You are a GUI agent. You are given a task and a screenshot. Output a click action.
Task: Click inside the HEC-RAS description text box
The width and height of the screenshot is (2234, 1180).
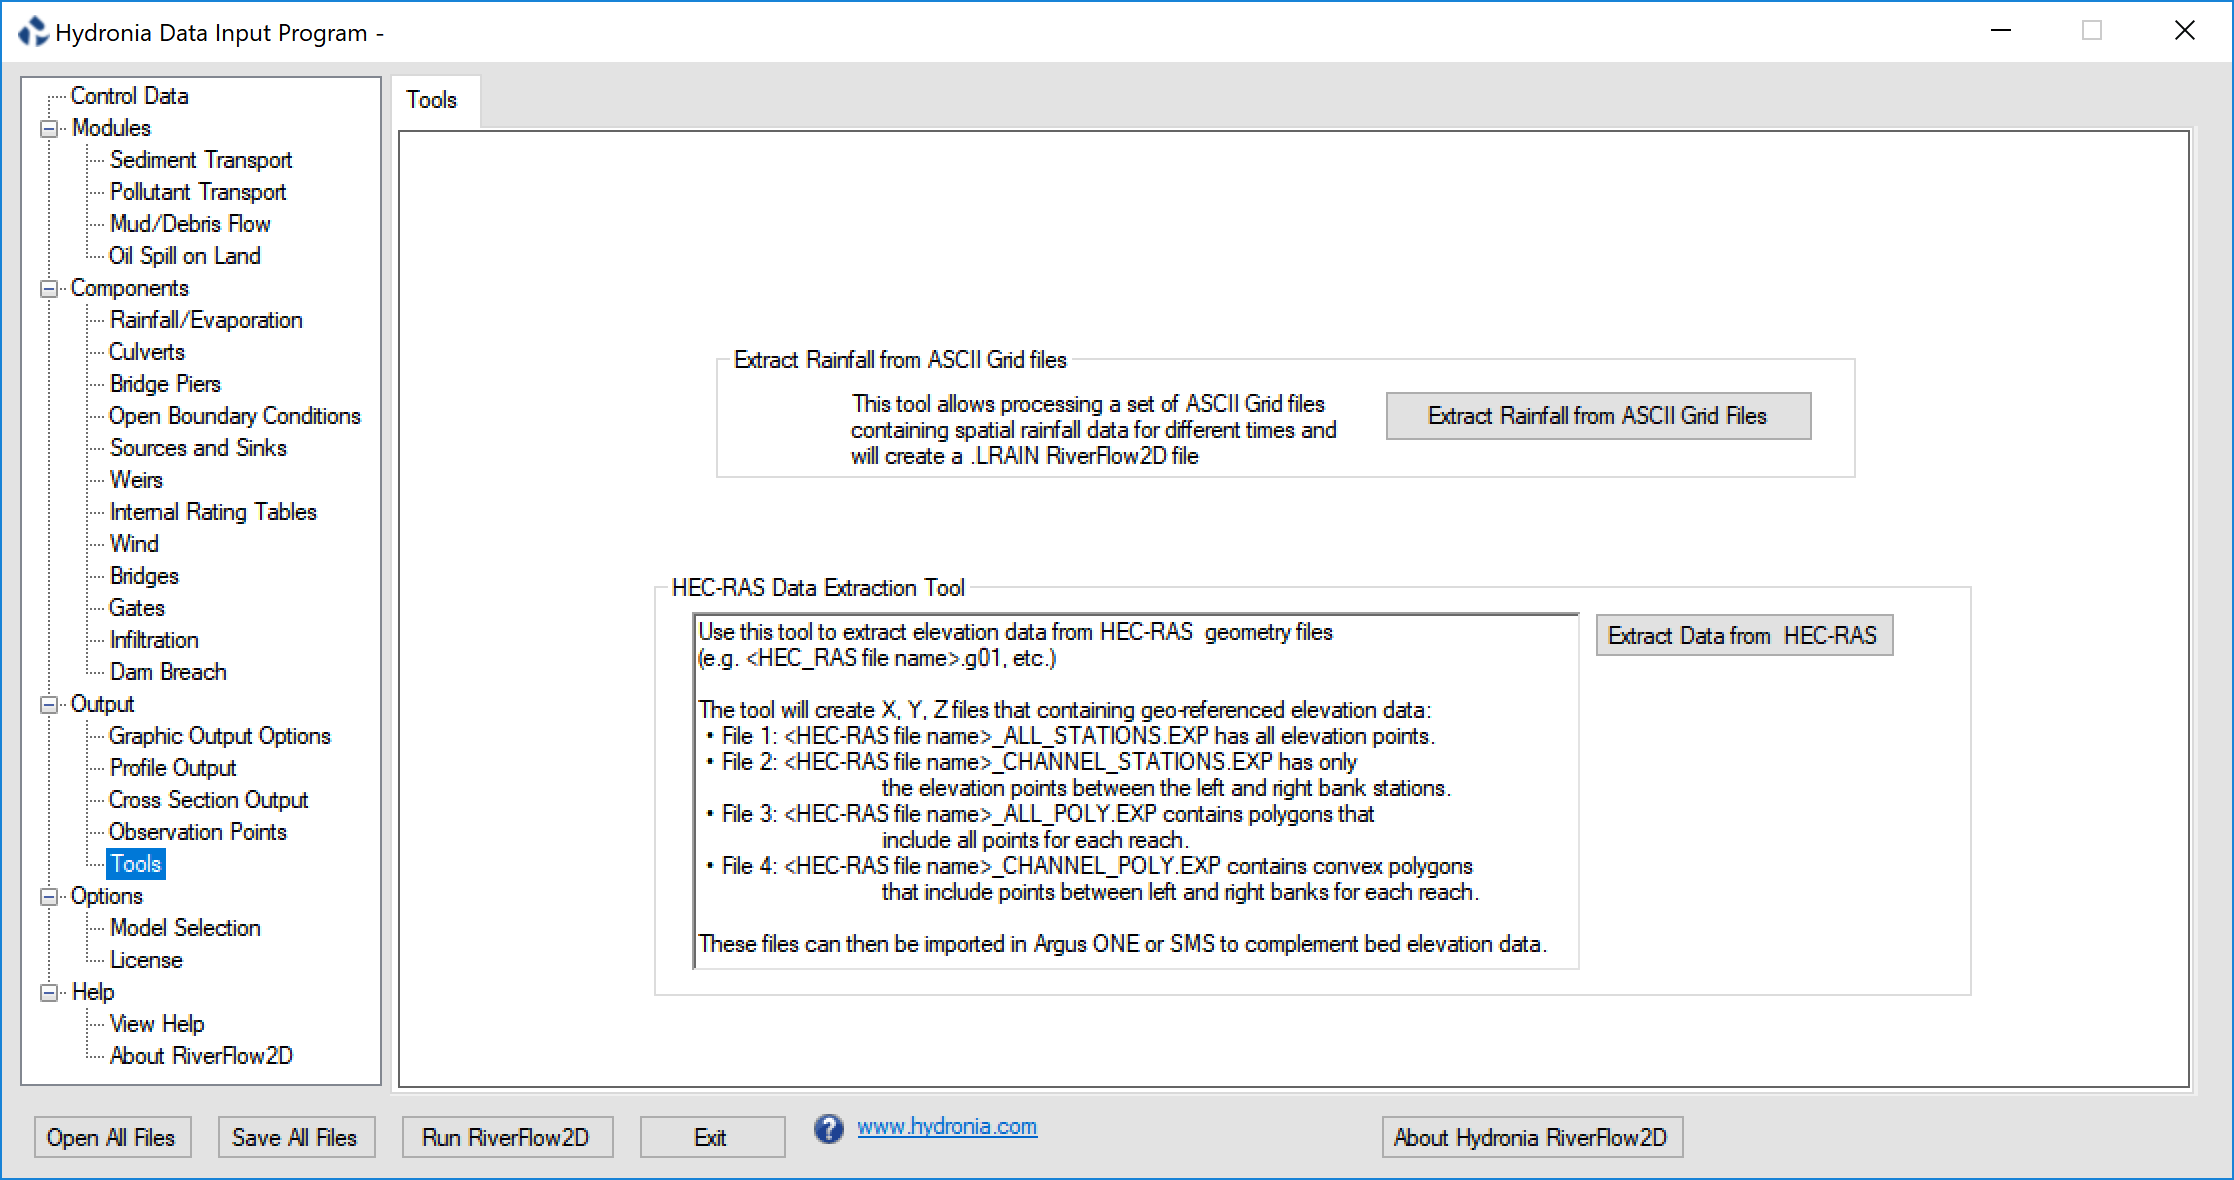click(x=1136, y=791)
